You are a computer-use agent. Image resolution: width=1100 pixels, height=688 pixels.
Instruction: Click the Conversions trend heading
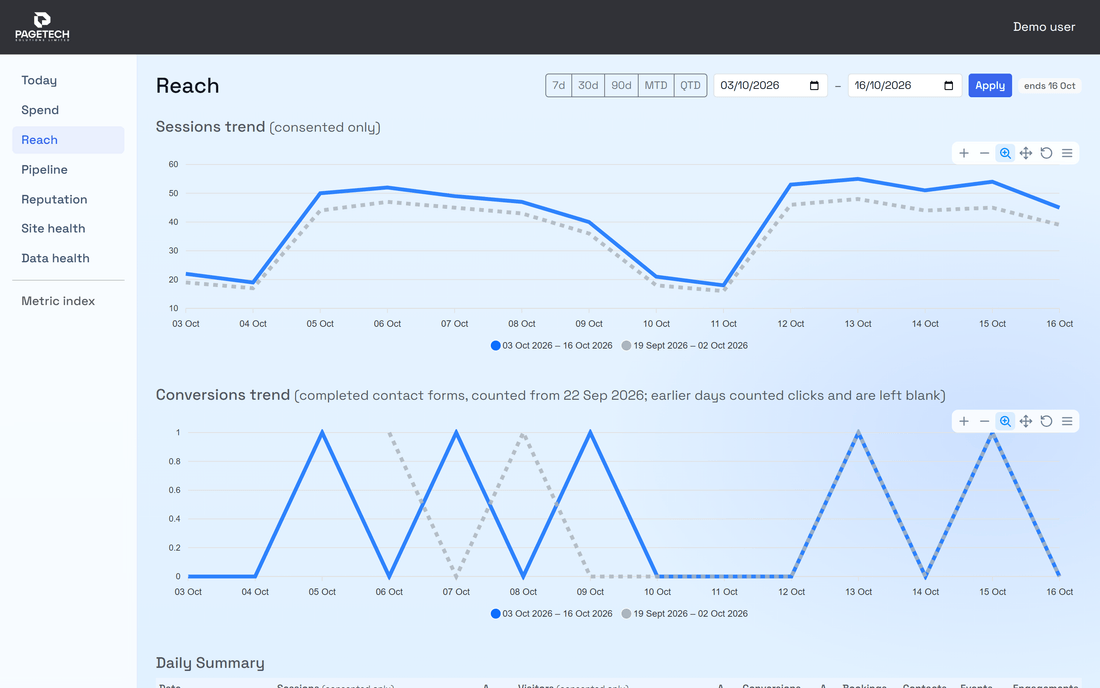[551, 395]
